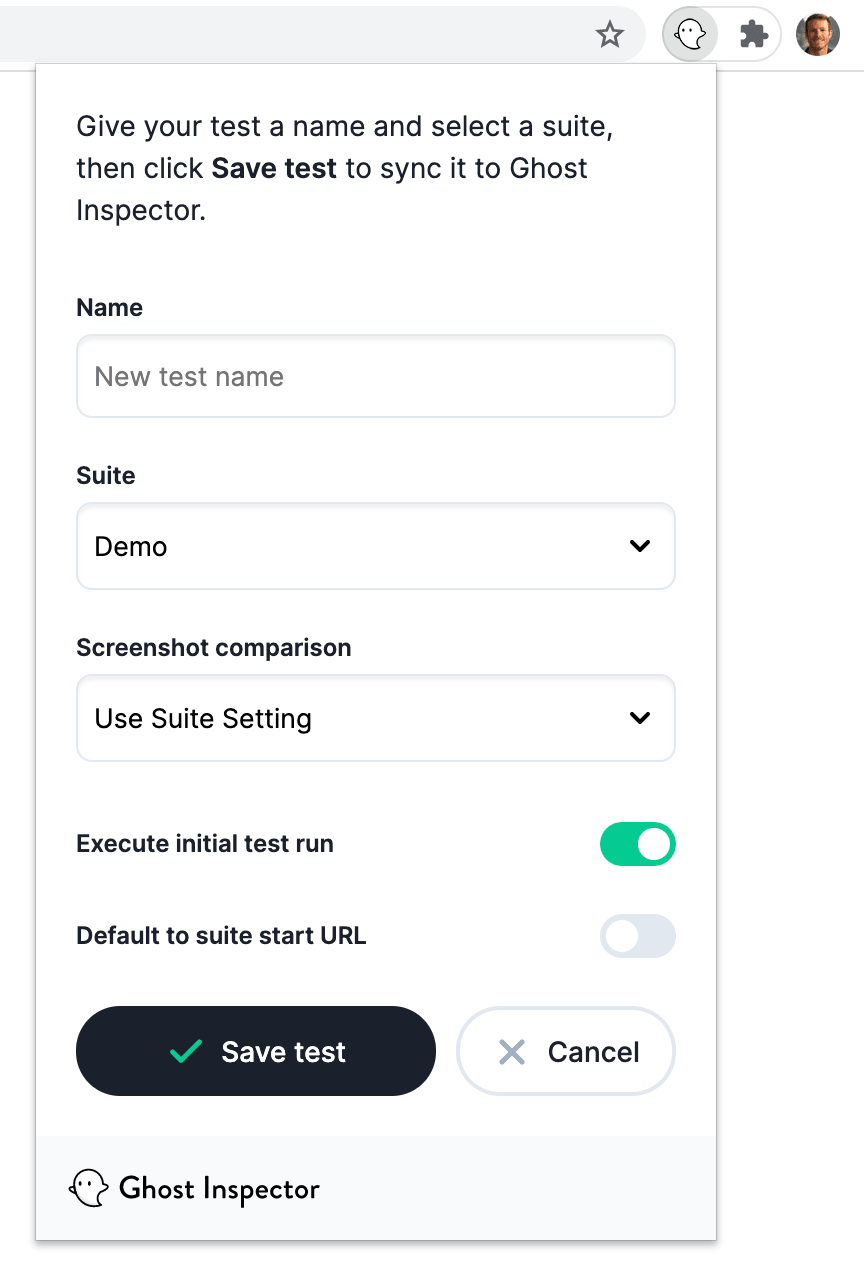Viewport: 864px width, 1282px height.
Task: Click the browser extensions puzzle piece icon
Action: point(753,33)
